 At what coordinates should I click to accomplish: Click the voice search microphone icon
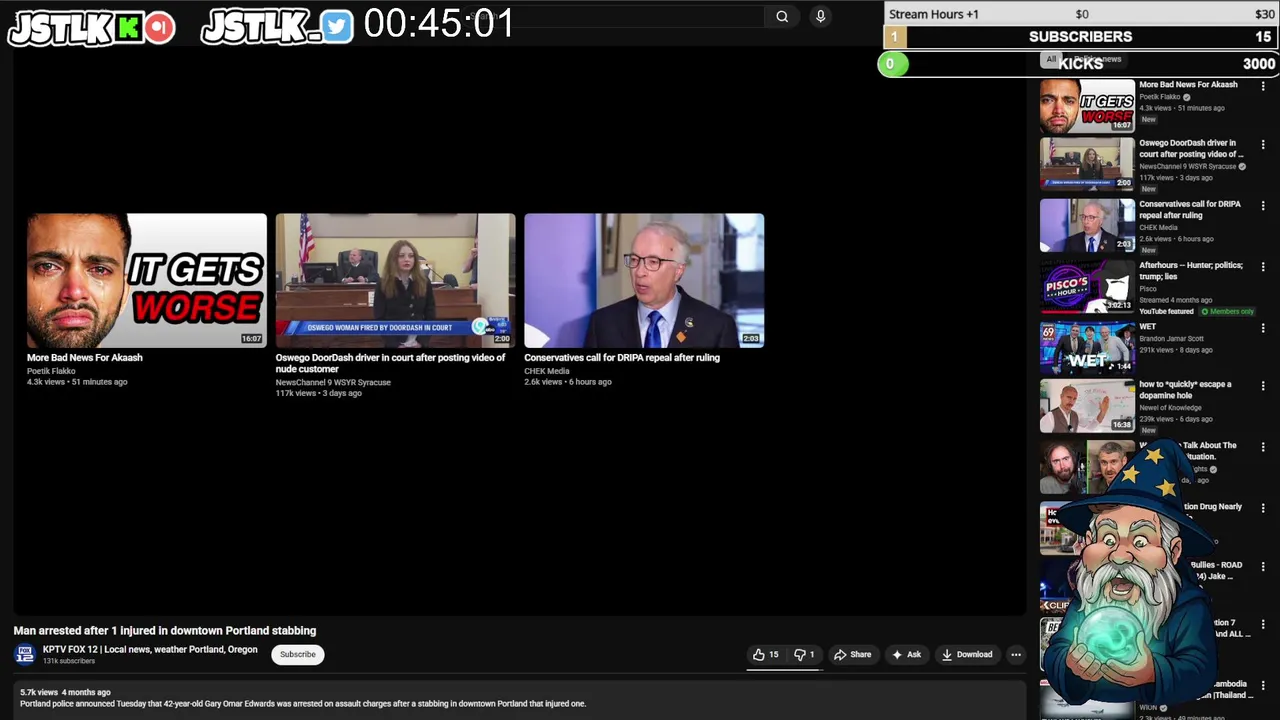820,16
